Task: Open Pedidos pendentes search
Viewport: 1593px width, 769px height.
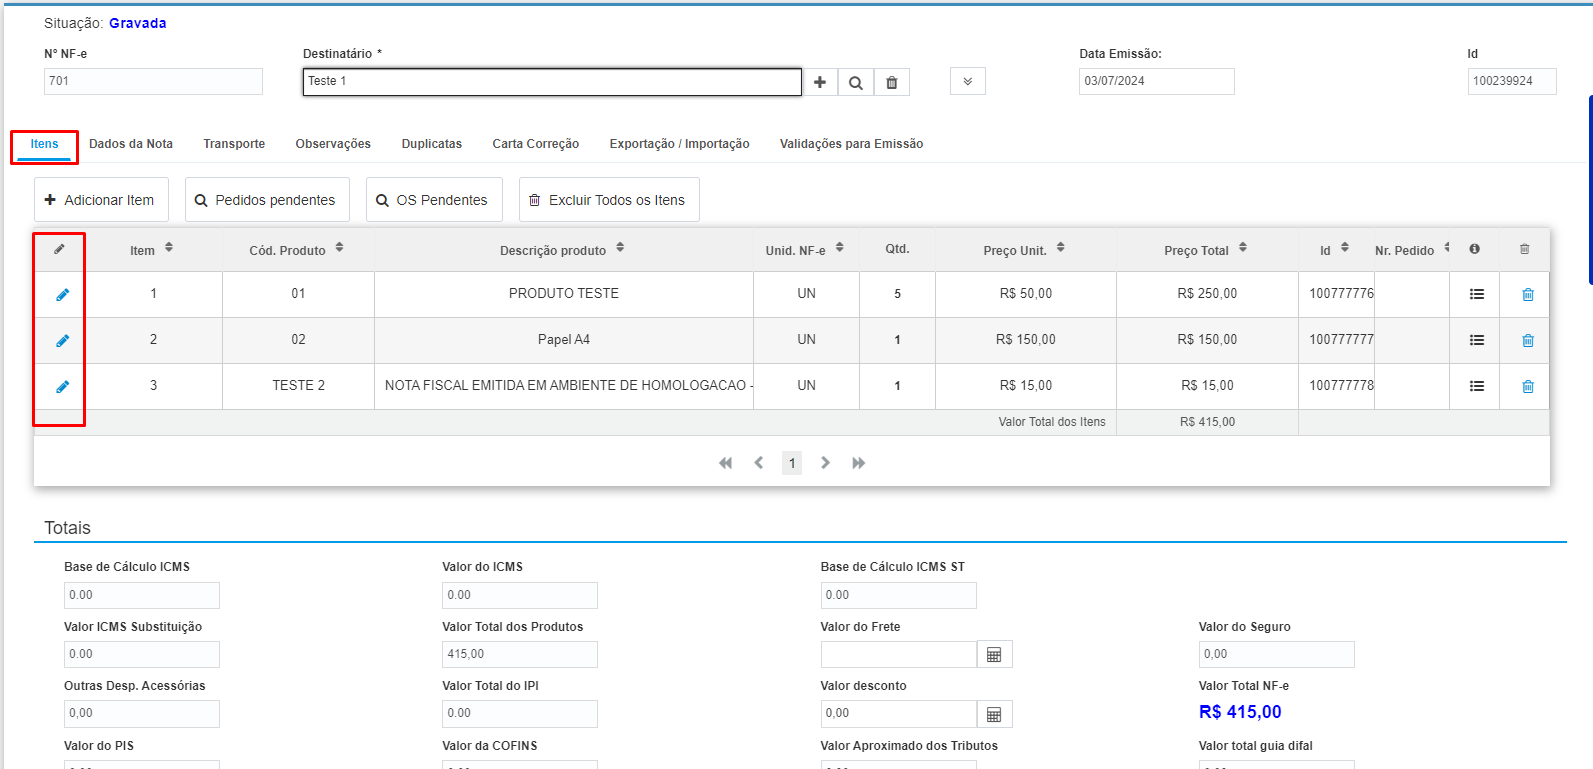Action: tap(267, 200)
